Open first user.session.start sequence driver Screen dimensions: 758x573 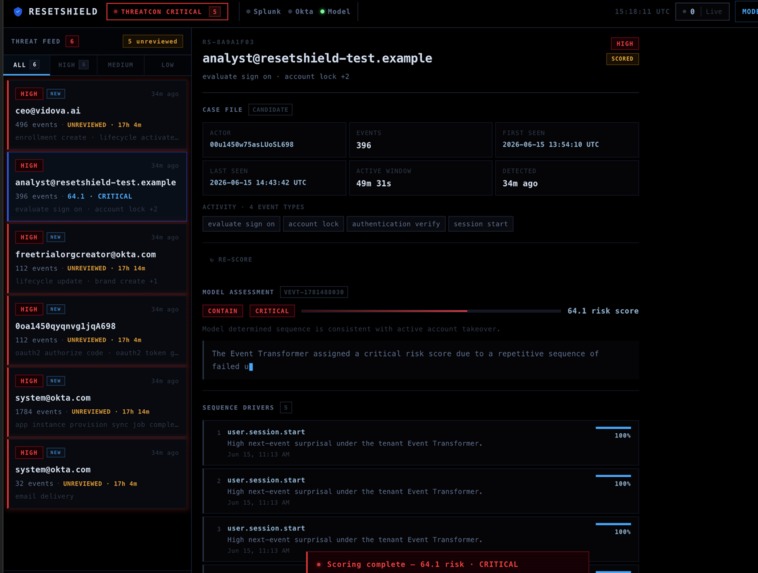[x=421, y=443]
